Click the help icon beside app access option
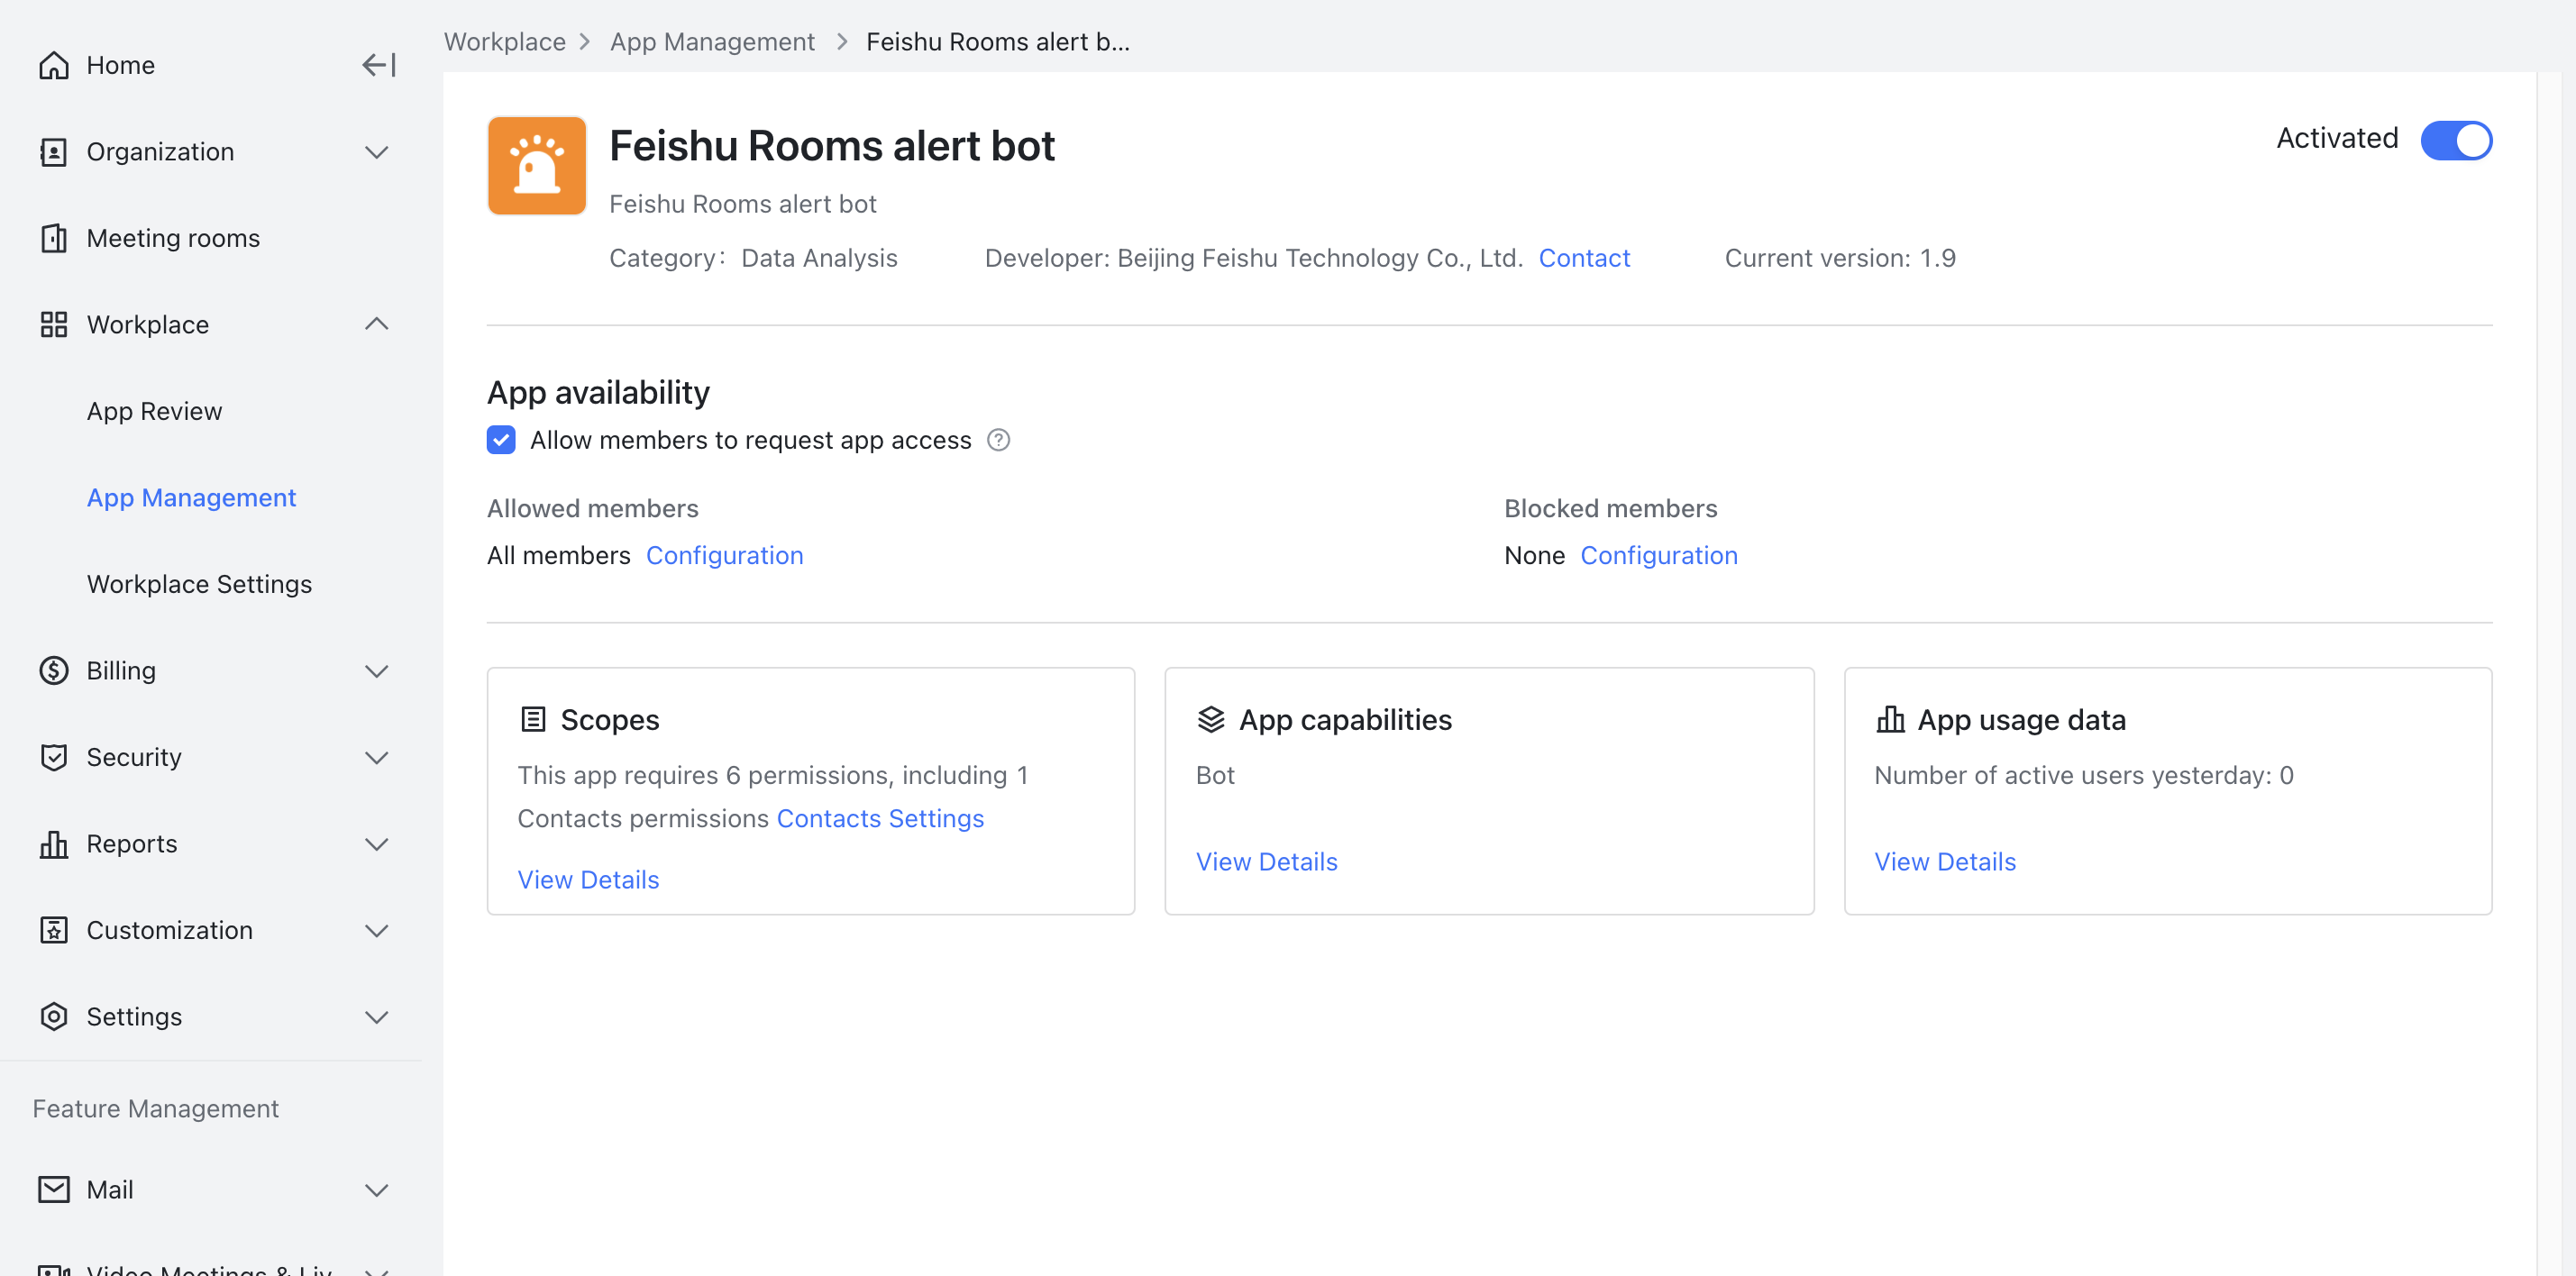This screenshot has width=2576, height=1276. tap(999, 440)
